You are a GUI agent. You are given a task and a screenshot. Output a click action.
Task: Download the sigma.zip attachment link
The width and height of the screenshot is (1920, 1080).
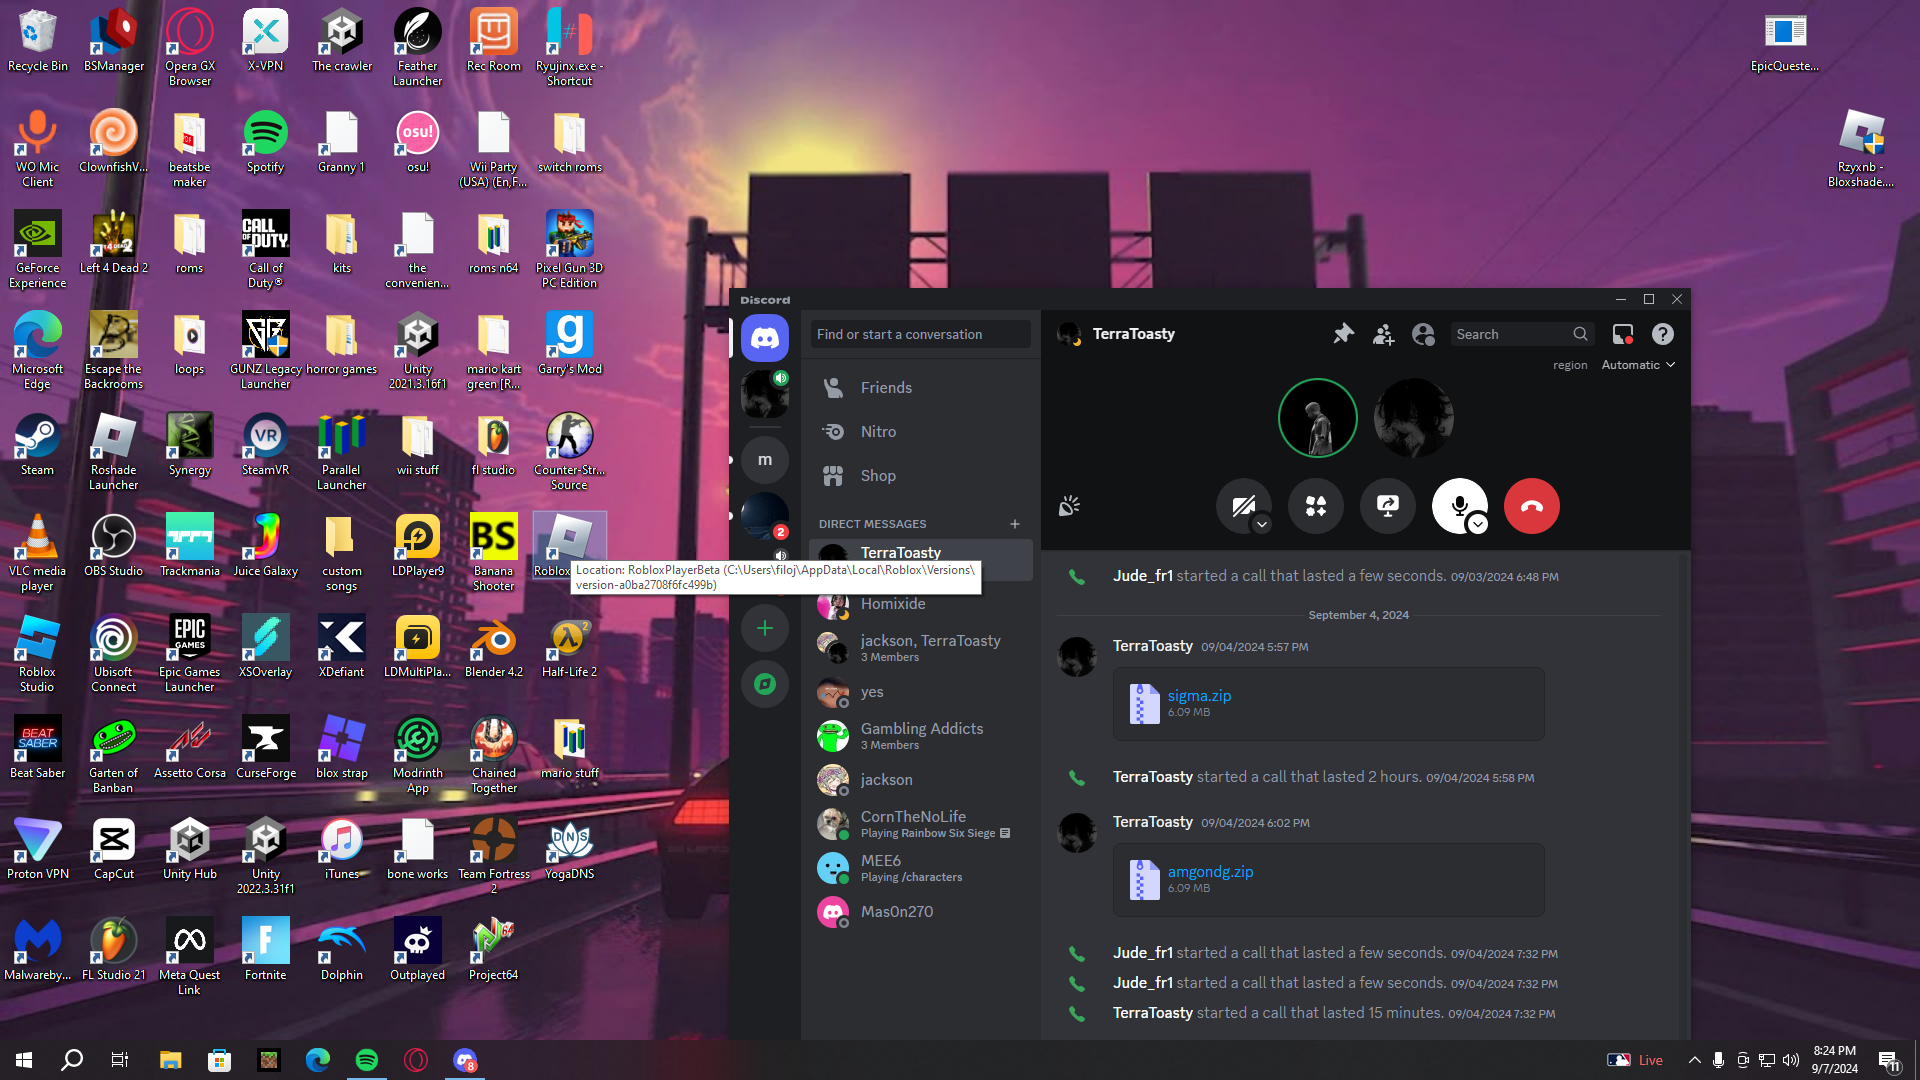(x=1199, y=696)
